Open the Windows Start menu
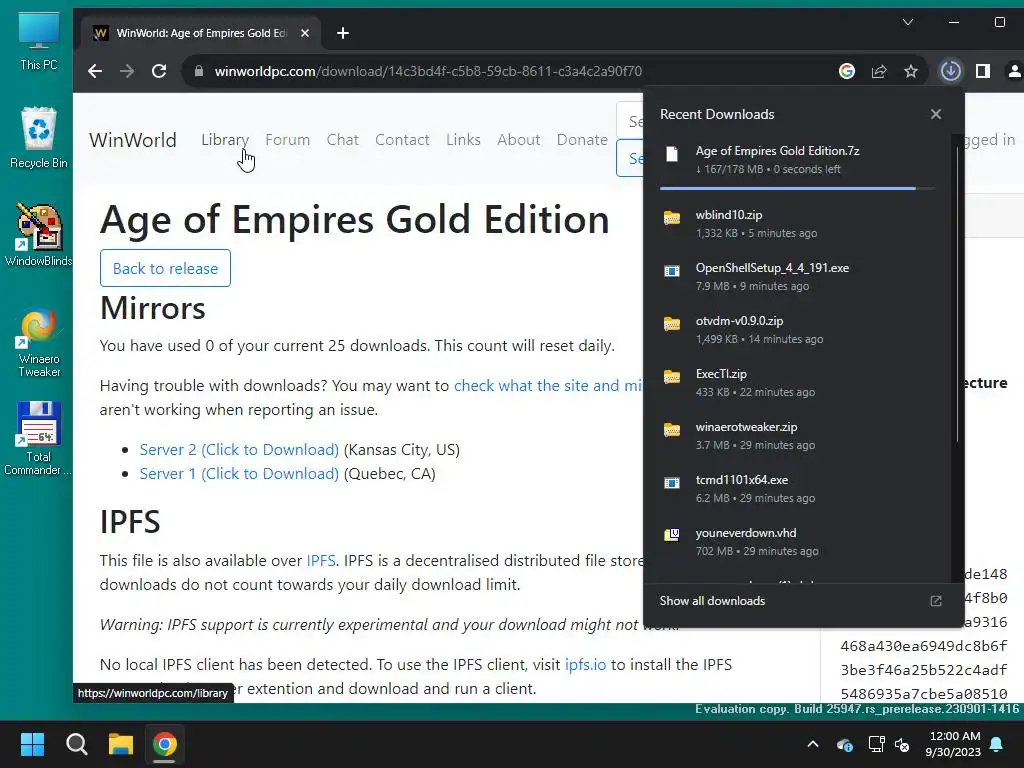The width and height of the screenshot is (1024, 768). click(32, 744)
